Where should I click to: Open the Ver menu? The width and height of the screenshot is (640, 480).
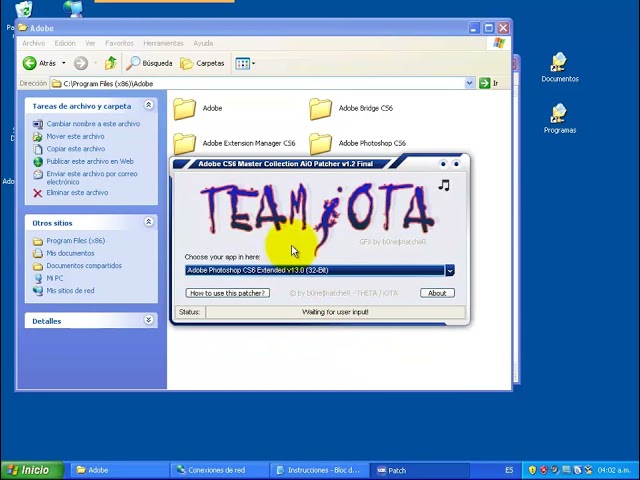[x=90, y=43]
